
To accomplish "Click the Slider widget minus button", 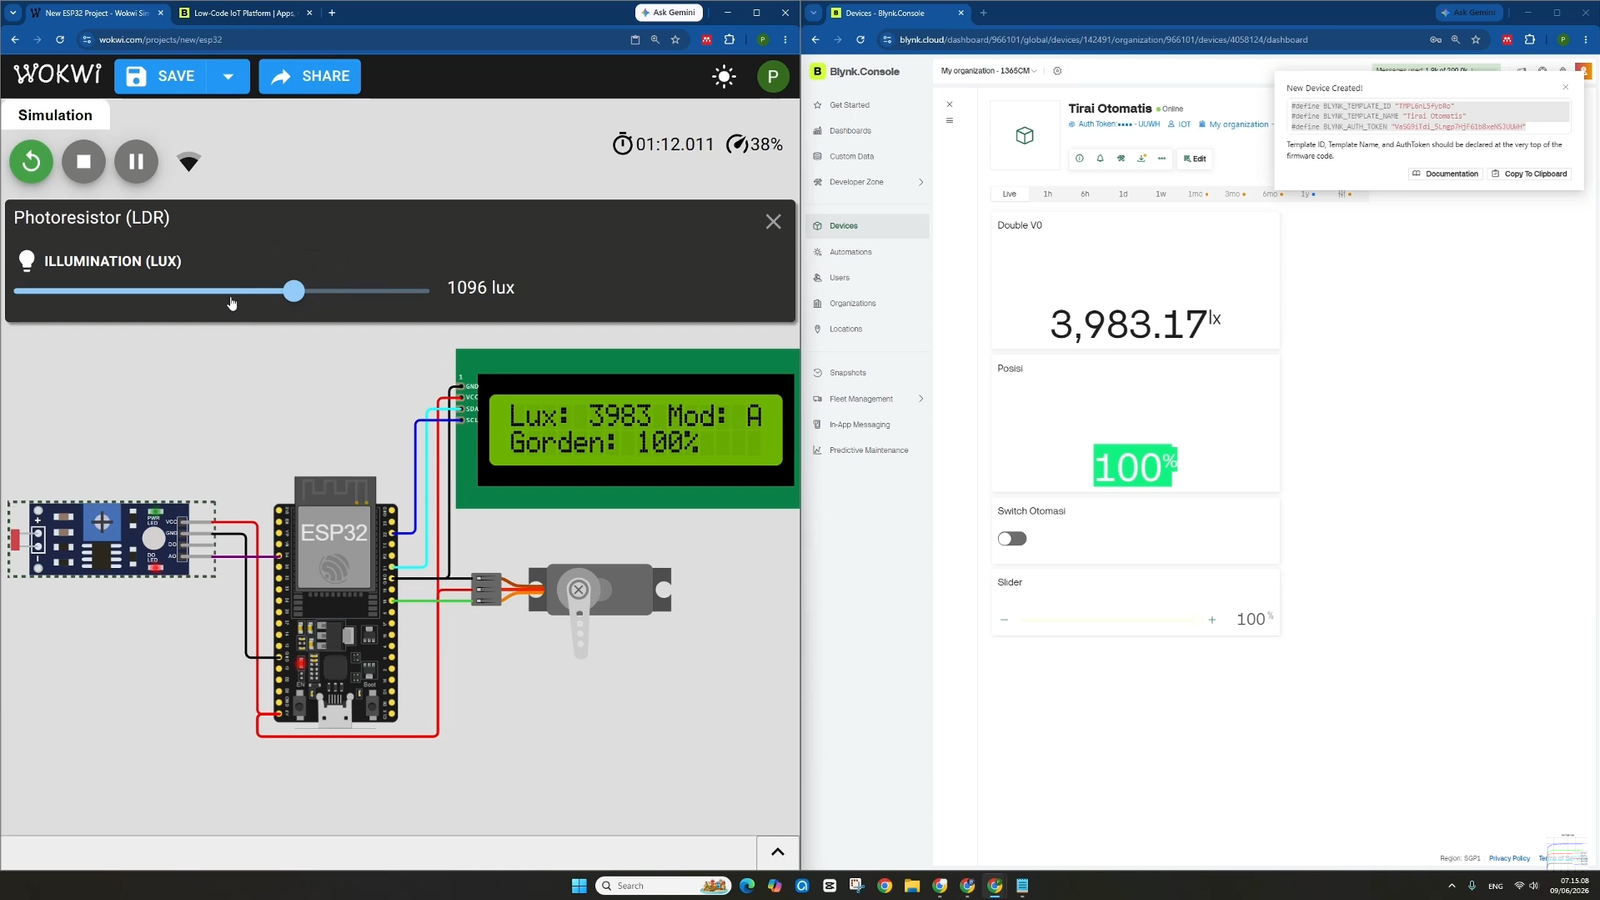I will click(x=1004, y=620).
